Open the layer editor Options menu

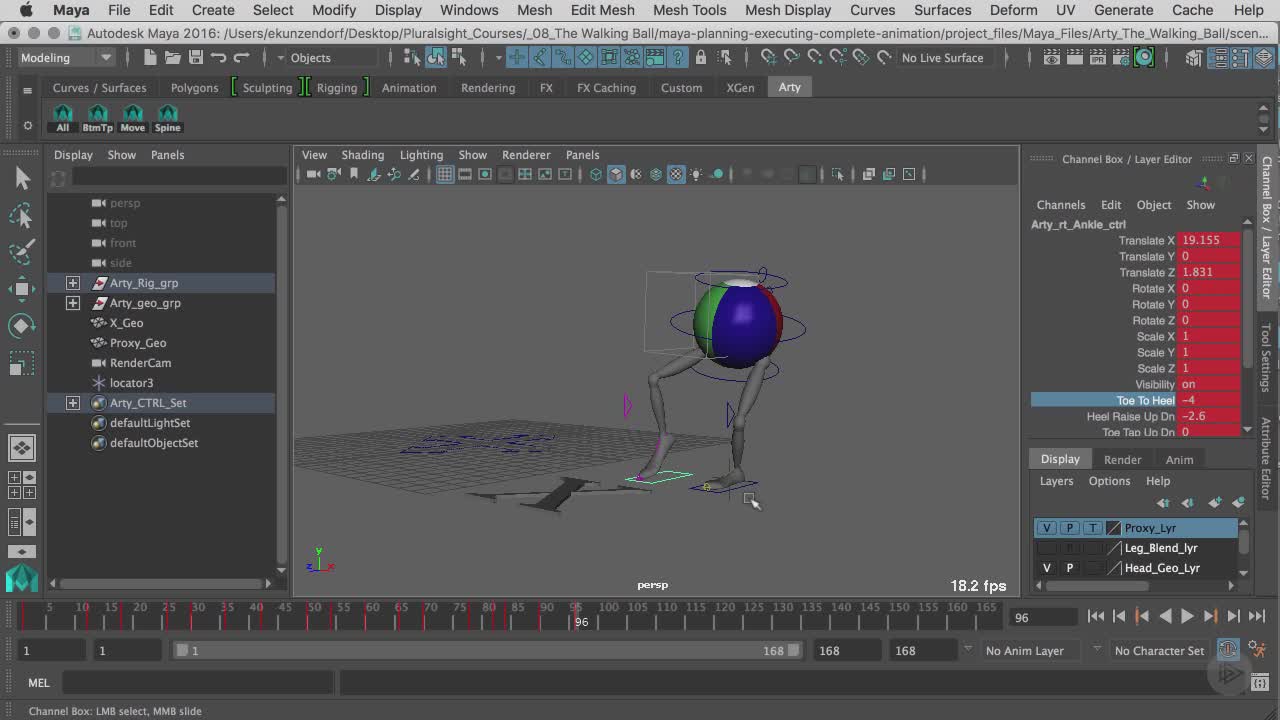pyautogui.click(x=1109, y=481)
